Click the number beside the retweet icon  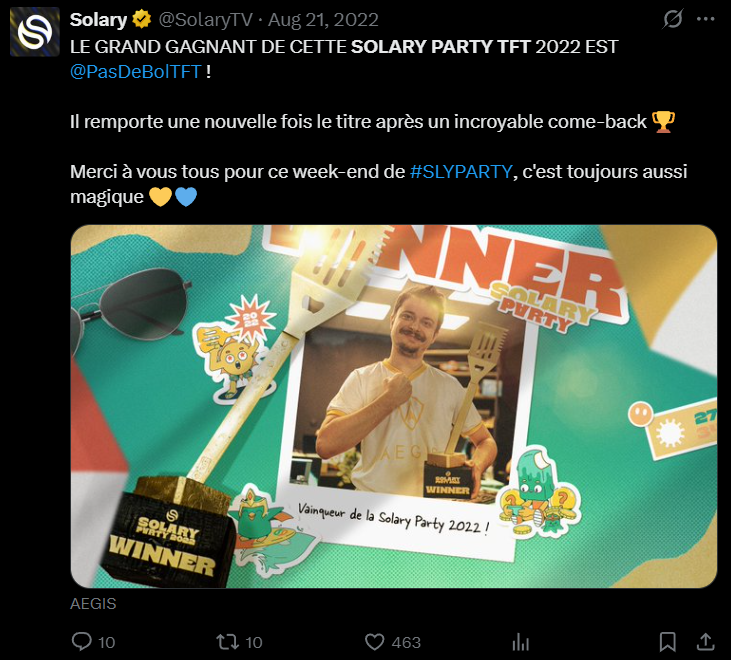click(254, 642)
